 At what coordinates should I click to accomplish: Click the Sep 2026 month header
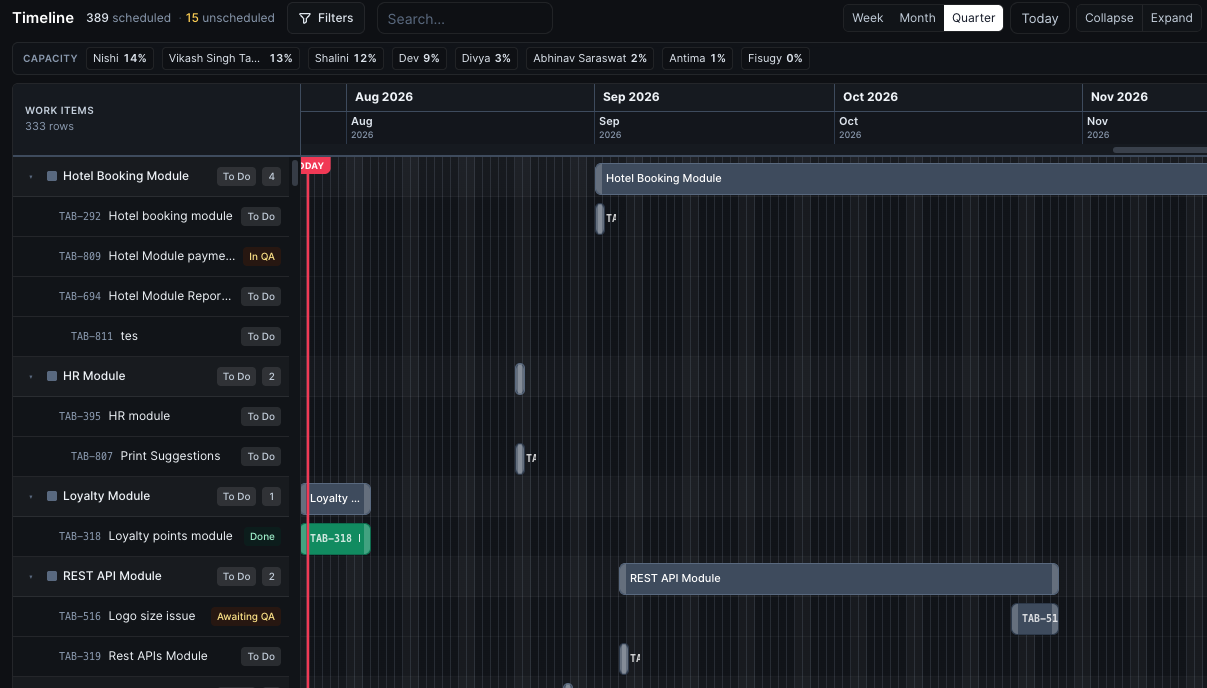[631, 97]
